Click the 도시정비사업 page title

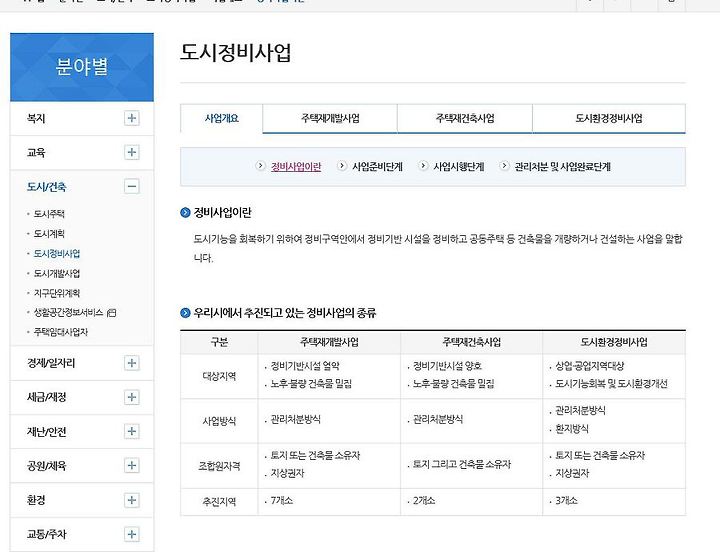235,52
